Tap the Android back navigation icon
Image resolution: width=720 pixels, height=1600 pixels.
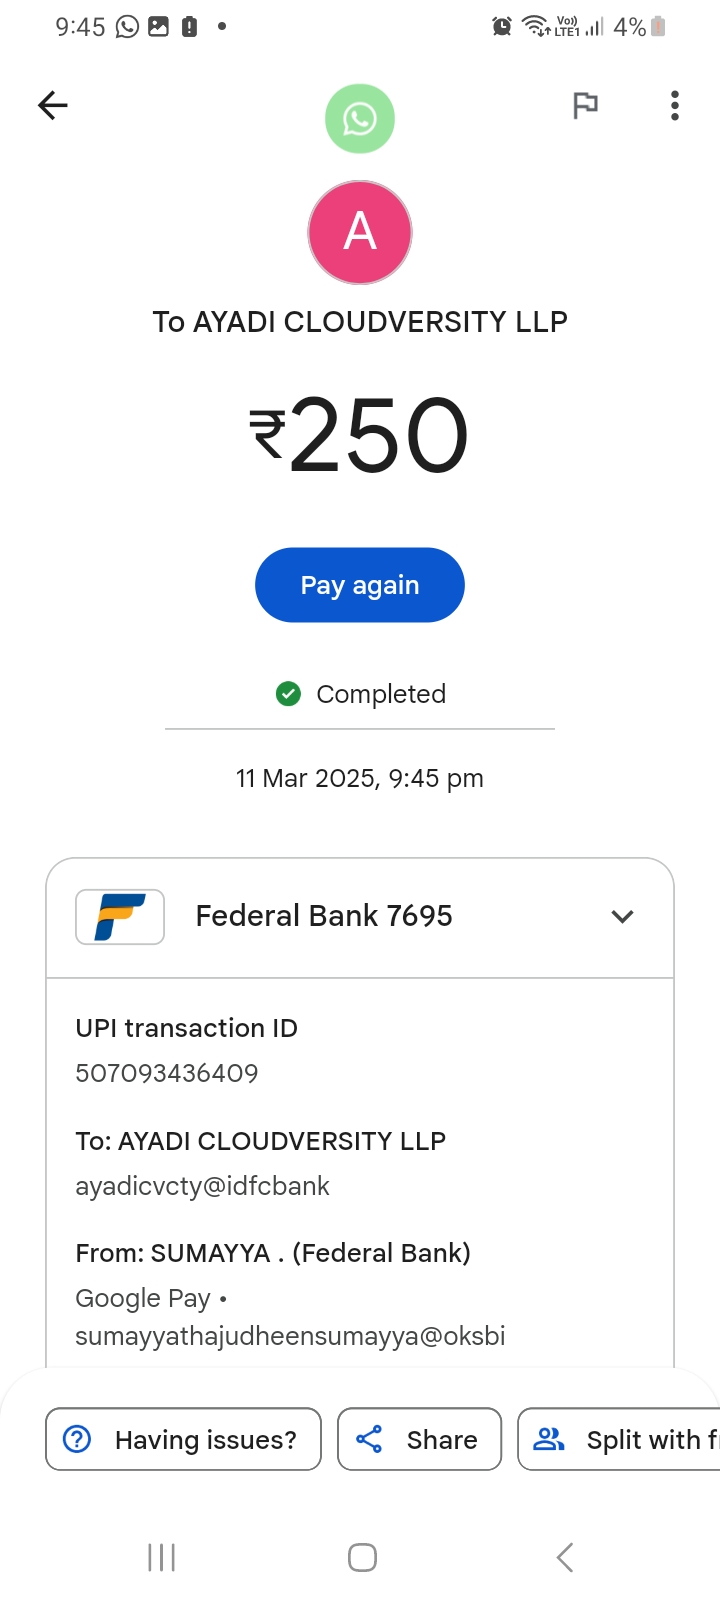pyautogui.click(x=565, y=1557)
